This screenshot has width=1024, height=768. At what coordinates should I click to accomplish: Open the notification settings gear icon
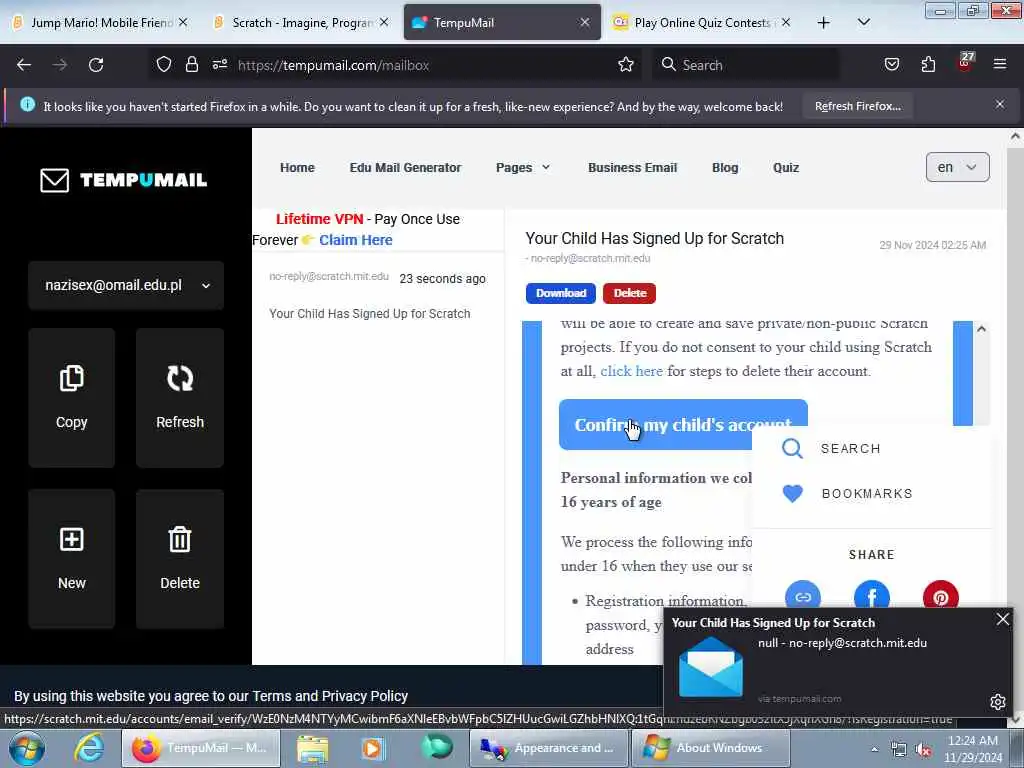997,702
